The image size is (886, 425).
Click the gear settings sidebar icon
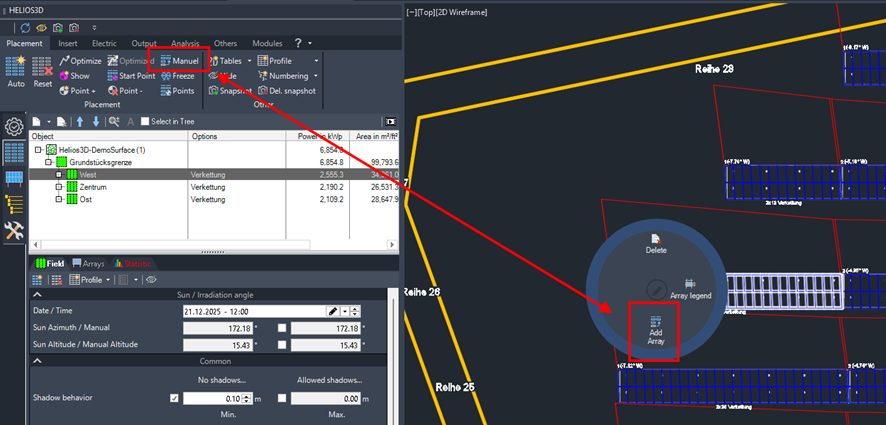[14, 126]
